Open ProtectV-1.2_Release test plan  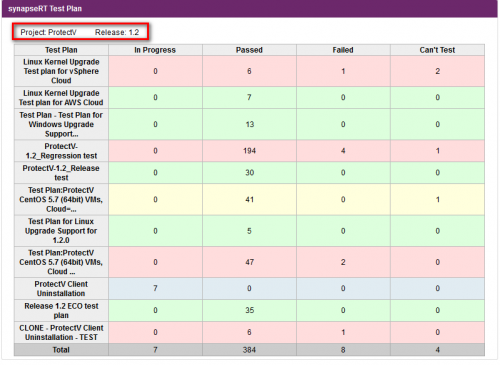point(61,173)
